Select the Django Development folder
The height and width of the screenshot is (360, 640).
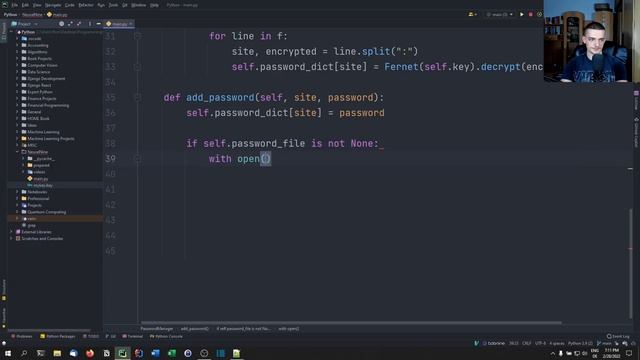point(46,78)
